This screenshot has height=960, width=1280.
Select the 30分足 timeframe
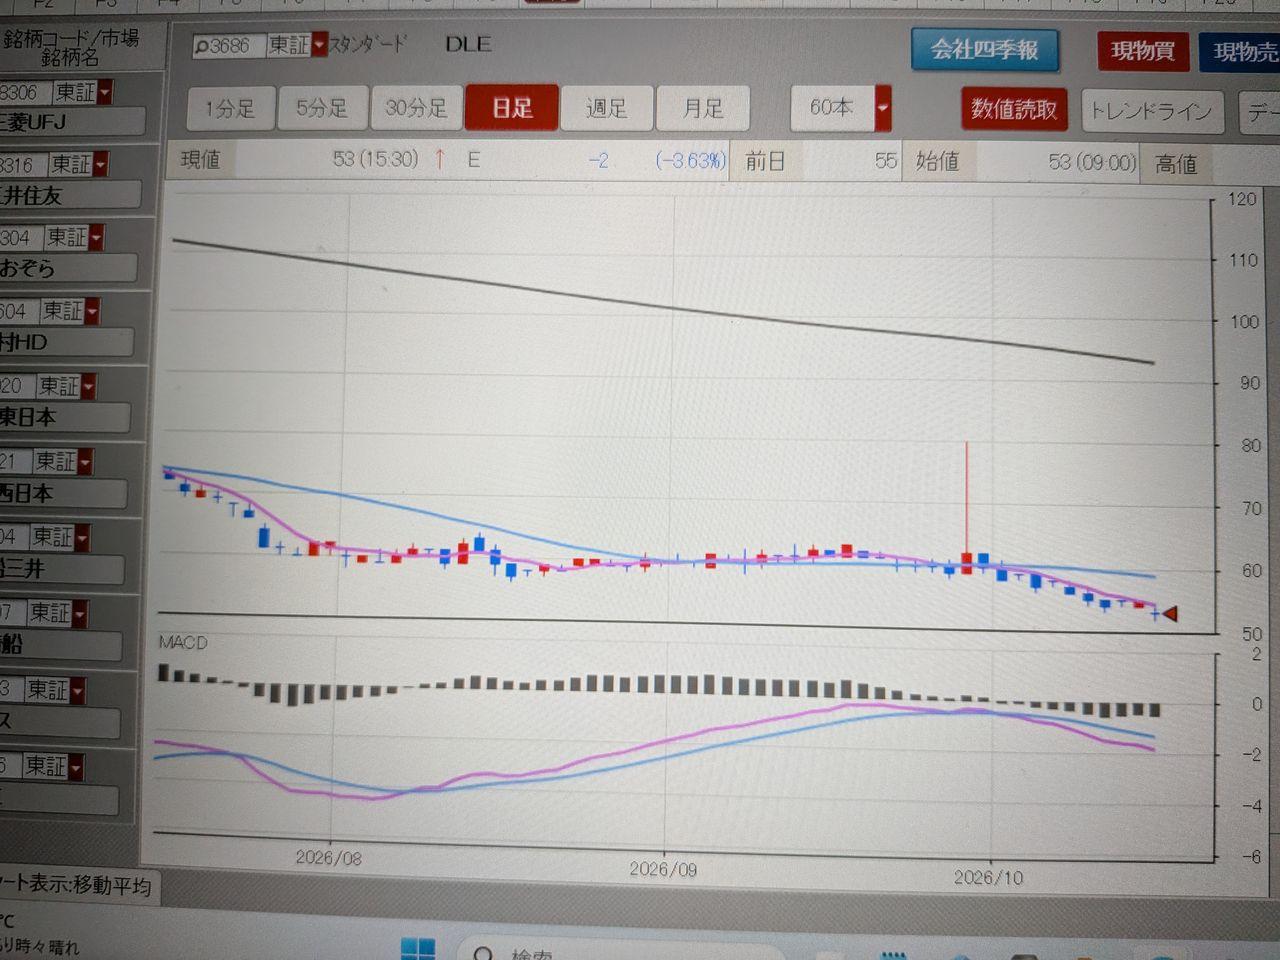416,108
